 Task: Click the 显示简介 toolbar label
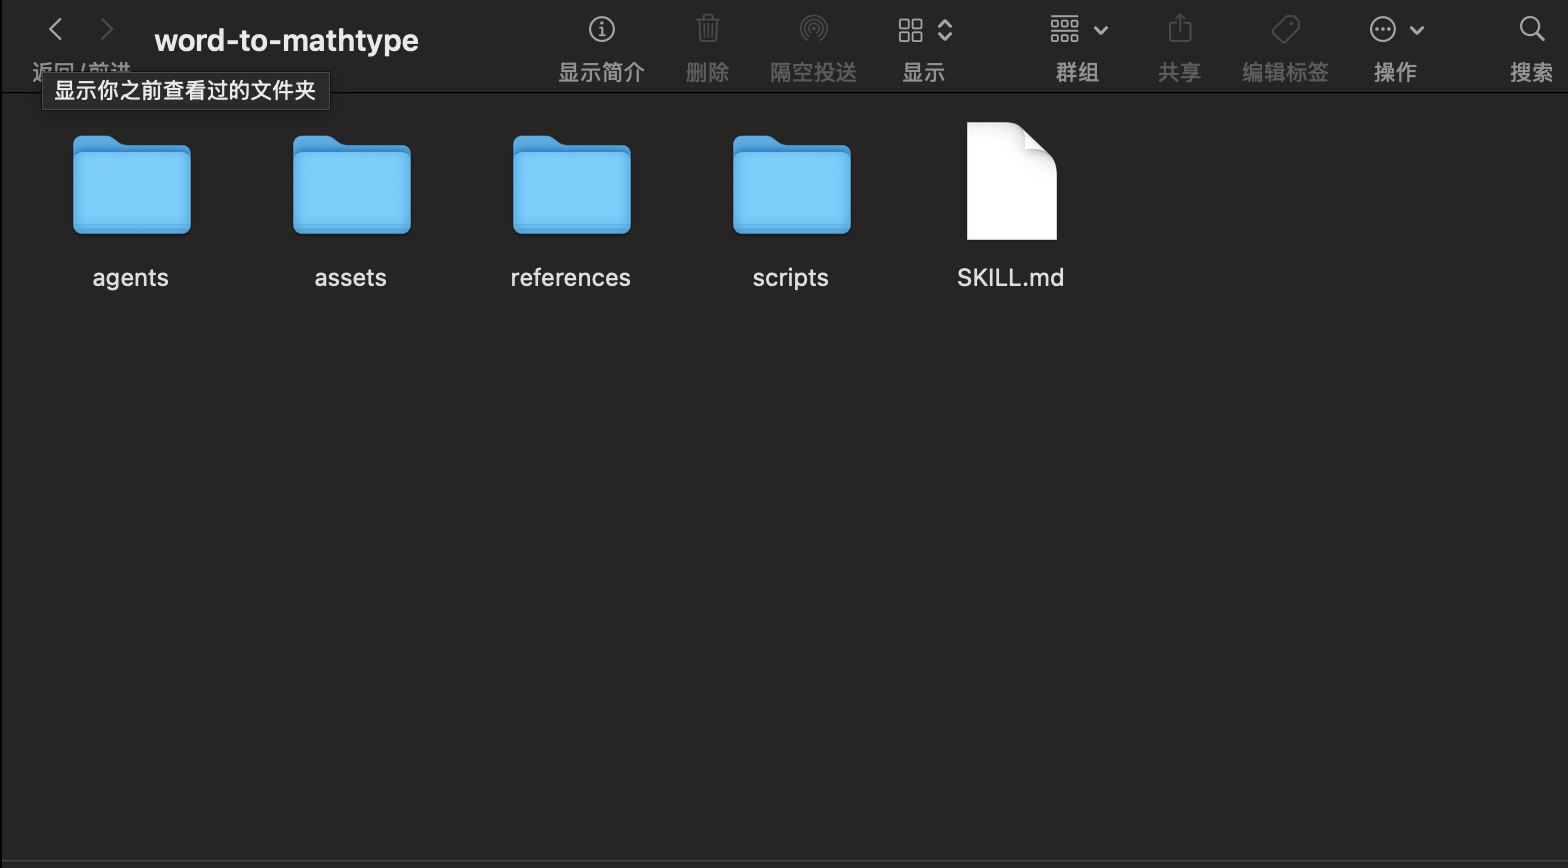601,72
